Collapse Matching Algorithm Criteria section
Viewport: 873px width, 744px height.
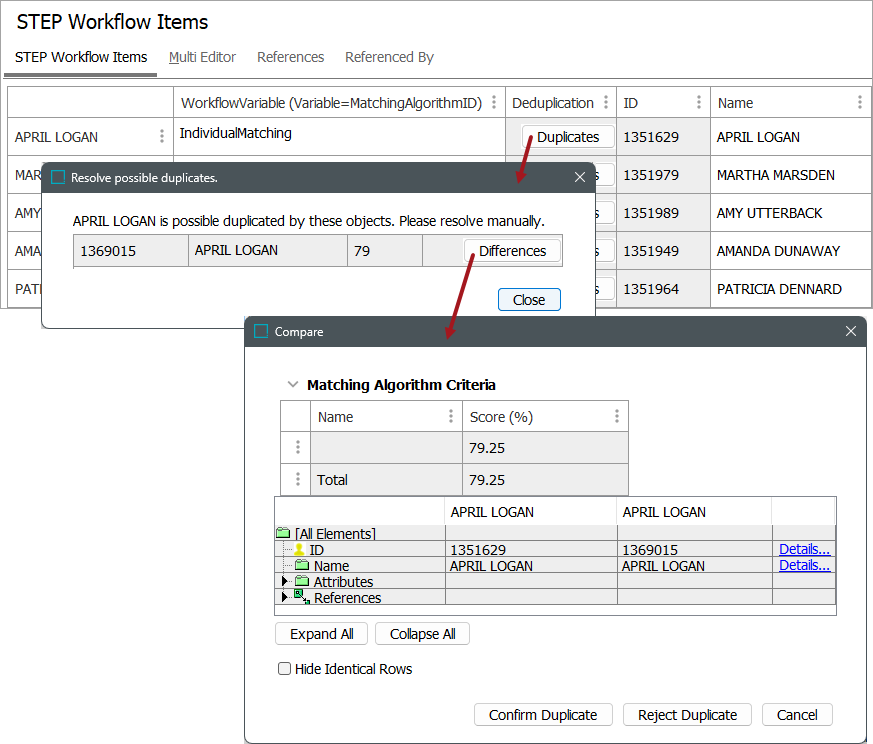pyautogui.click(x=292, y=385)
